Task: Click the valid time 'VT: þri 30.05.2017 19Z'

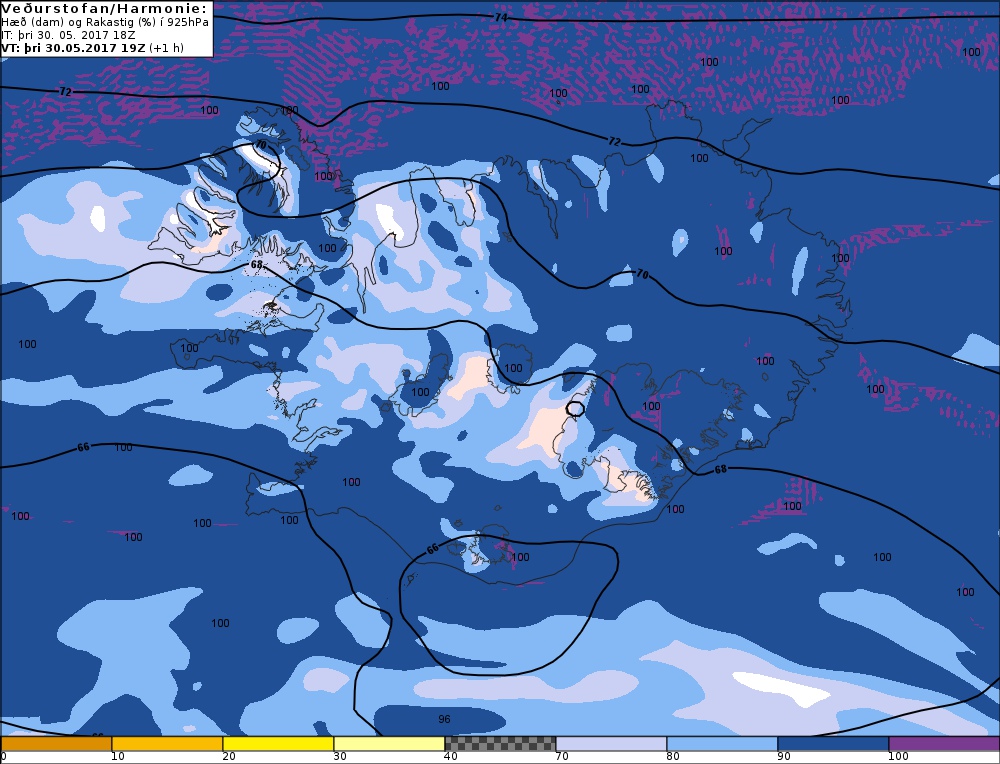Action: coord(73,48)
